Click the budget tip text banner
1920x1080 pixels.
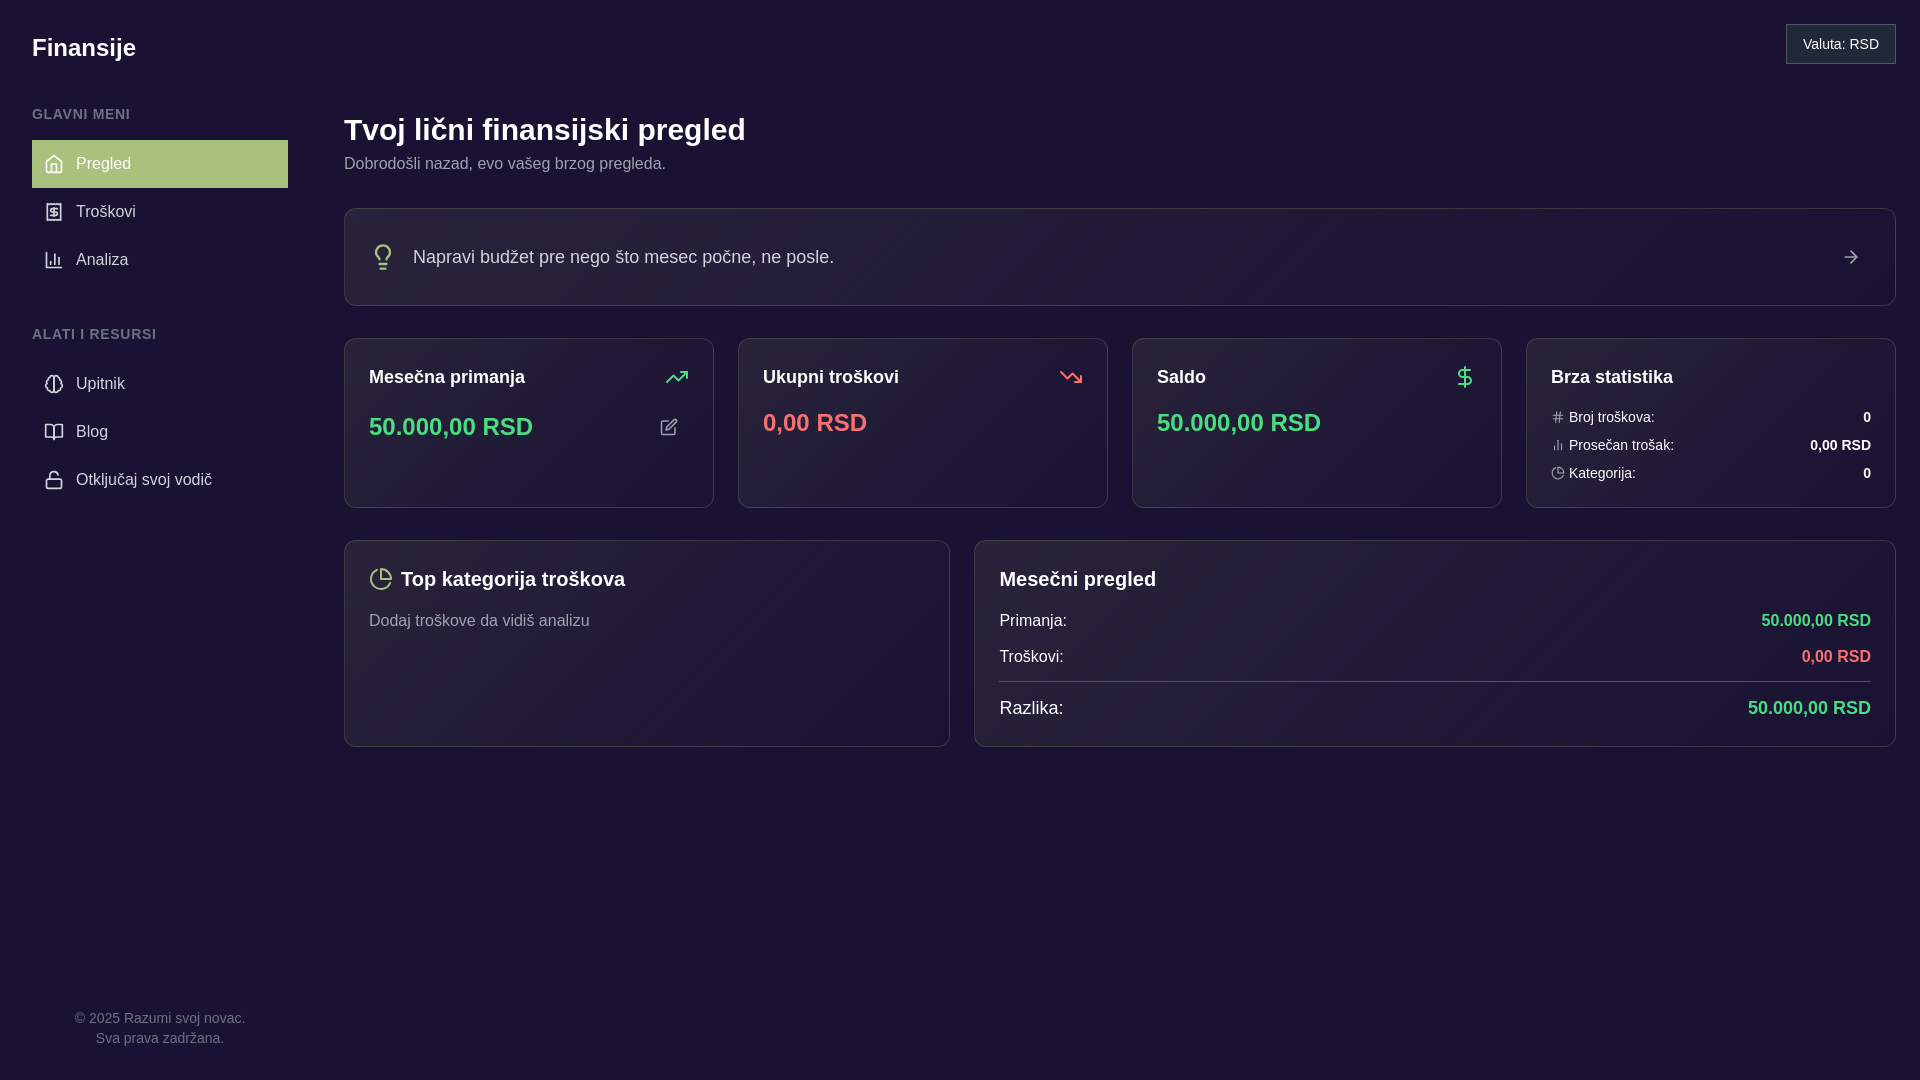(x=623, y=257)
